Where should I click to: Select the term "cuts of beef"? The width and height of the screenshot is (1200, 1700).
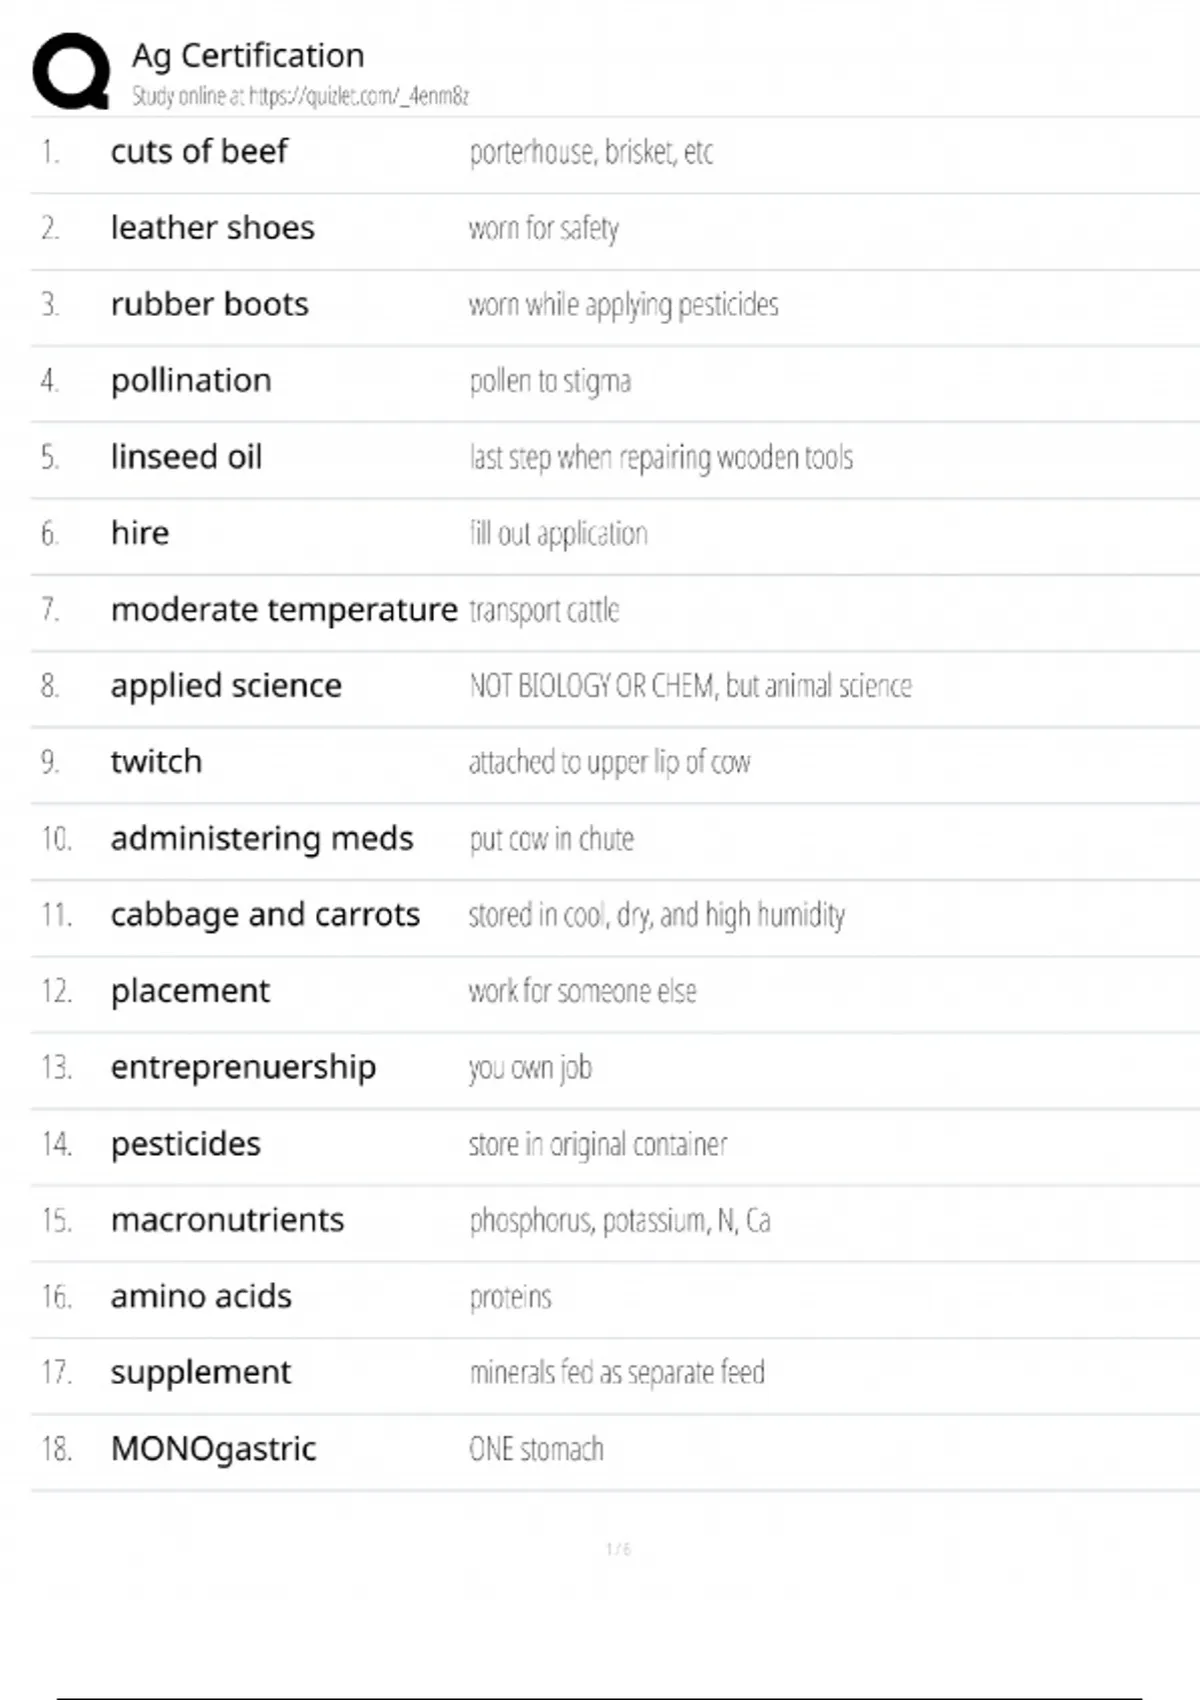pyautogui.click(x=199, y=151)
